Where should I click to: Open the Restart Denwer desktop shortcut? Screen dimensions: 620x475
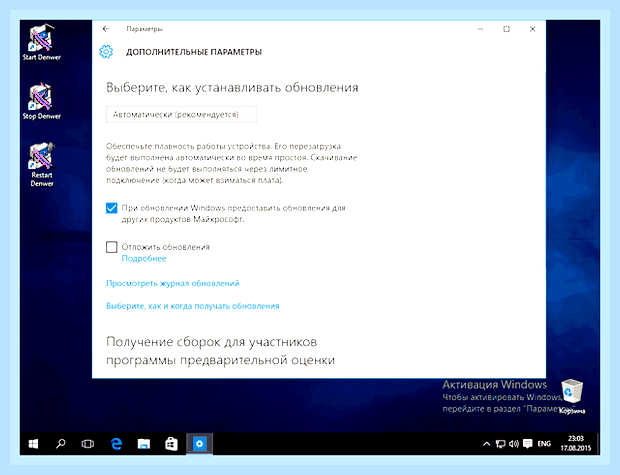coord(42,164)
